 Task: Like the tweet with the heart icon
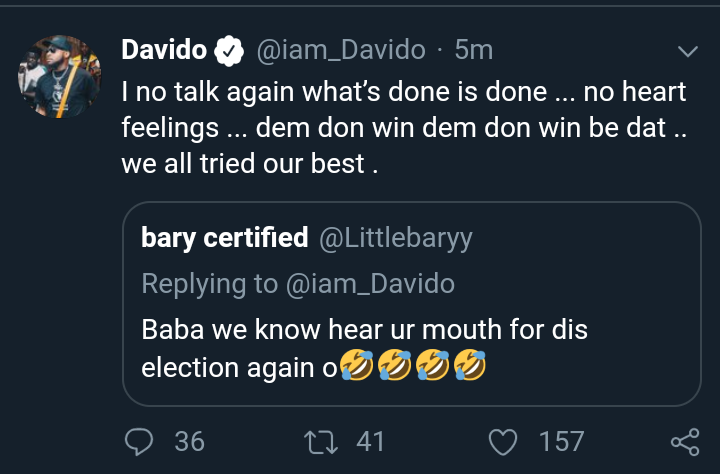507,441
